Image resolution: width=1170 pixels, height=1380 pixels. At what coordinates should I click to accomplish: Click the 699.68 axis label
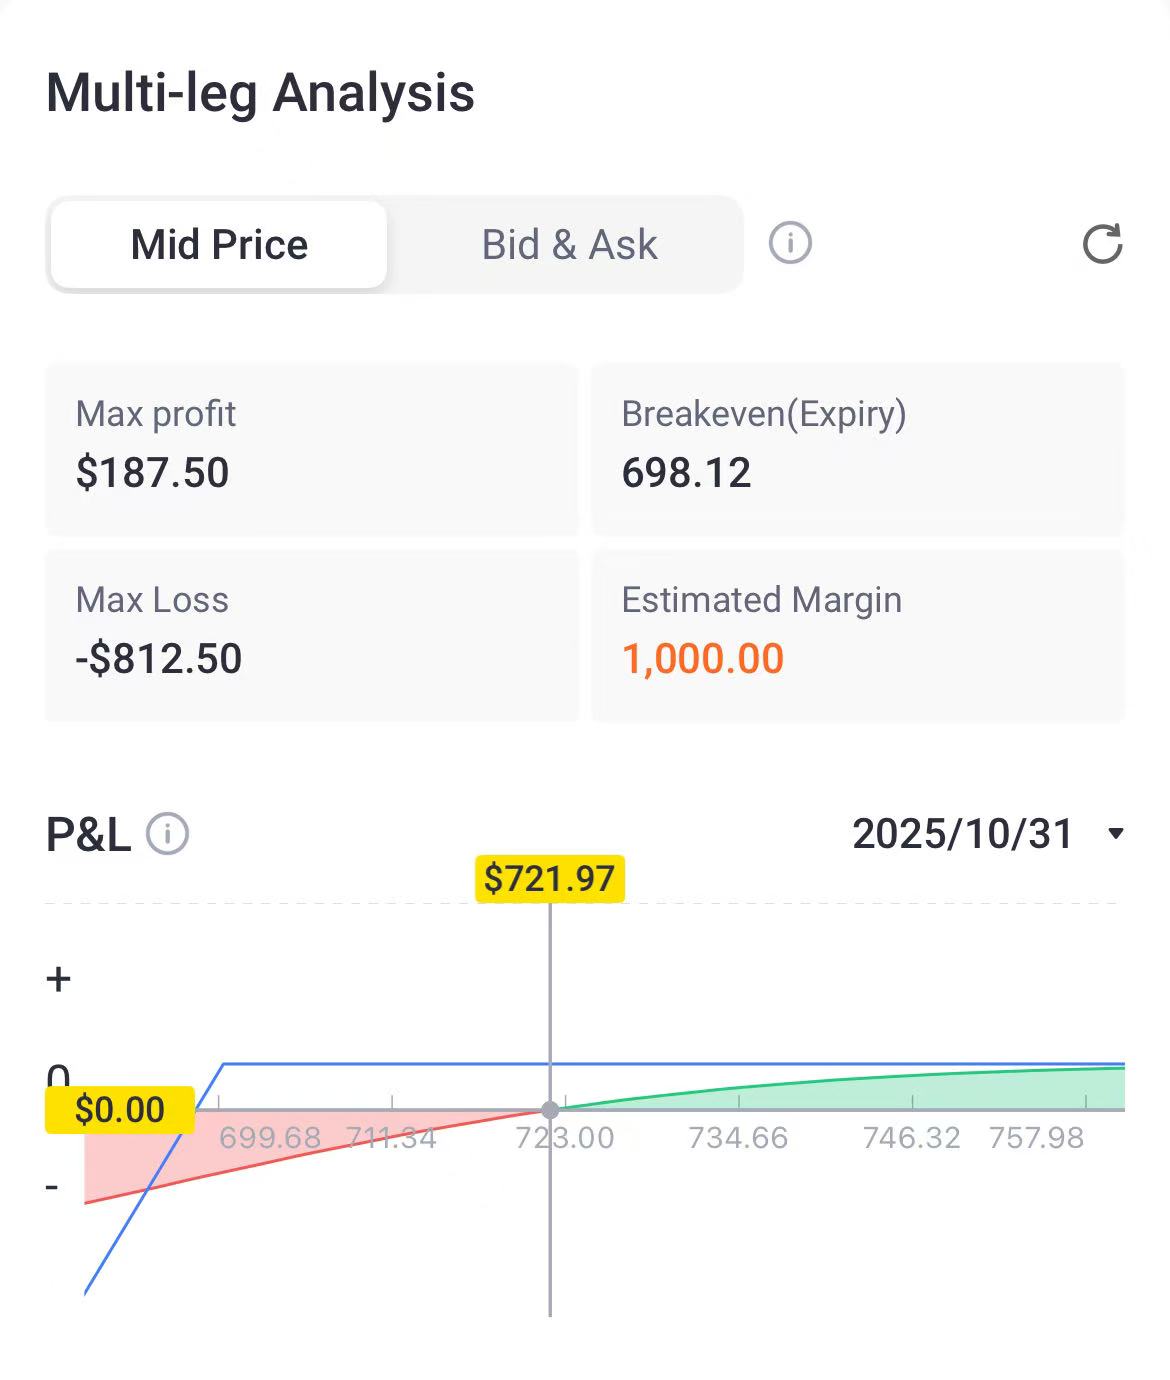coord(270,1138)
